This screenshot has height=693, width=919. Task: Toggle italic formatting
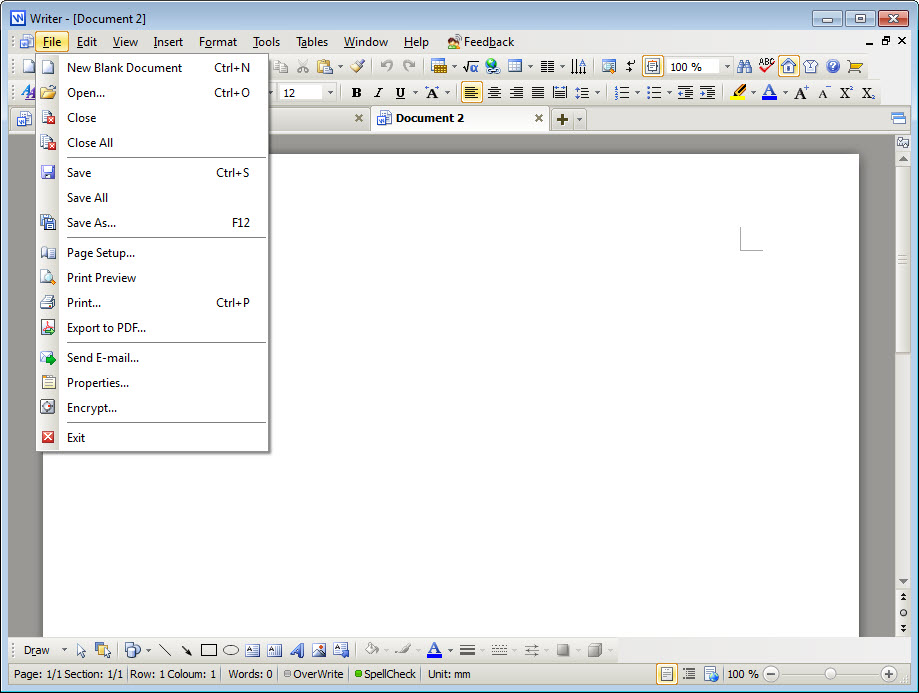tap(378, 92)
